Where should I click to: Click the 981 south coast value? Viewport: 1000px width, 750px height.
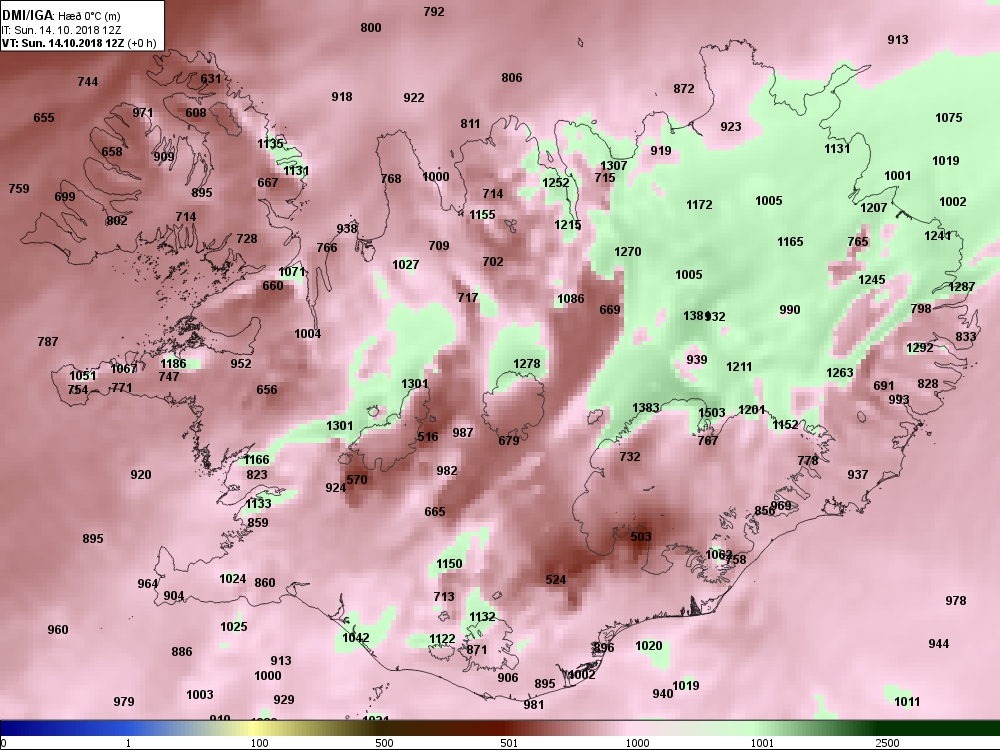click(x=534, y=705)
